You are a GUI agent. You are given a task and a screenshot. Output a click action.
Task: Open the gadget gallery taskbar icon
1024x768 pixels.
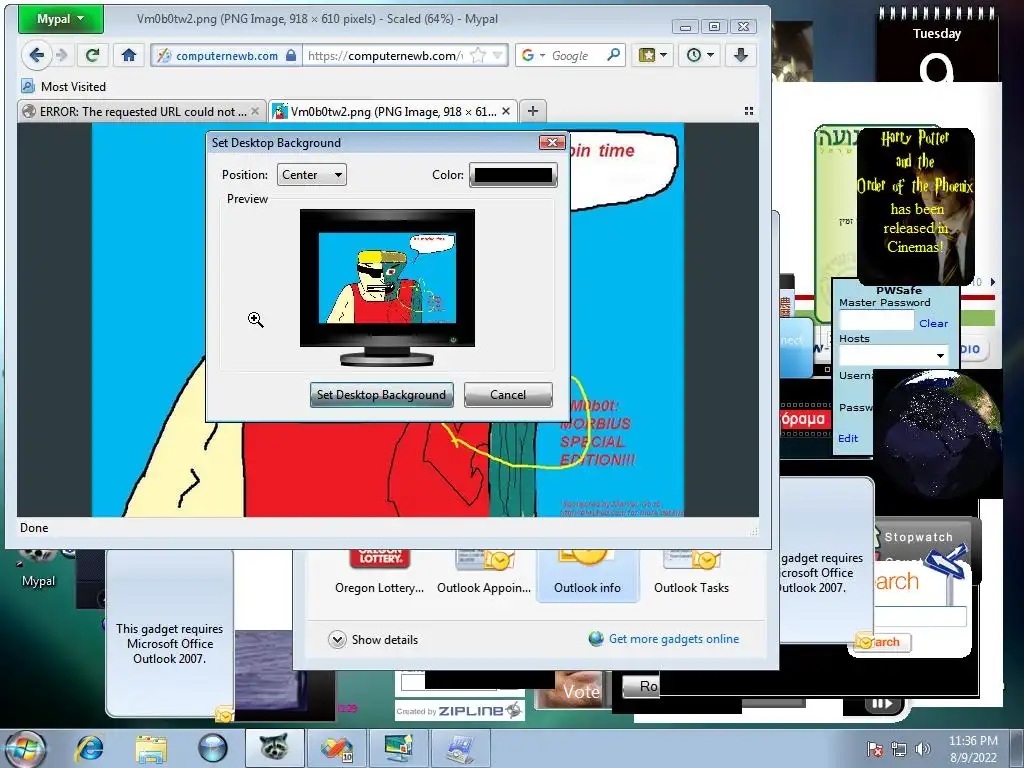pyautogui.click(x=336, y=748)
